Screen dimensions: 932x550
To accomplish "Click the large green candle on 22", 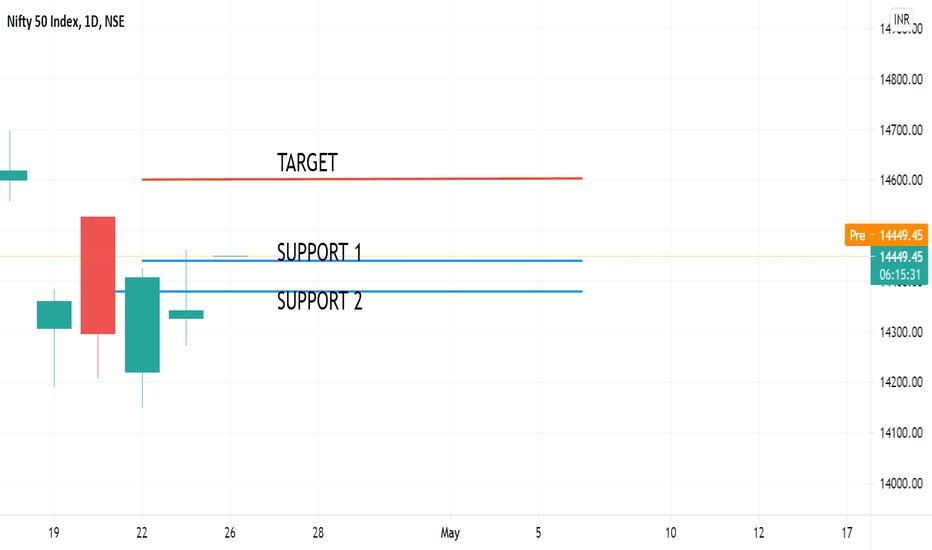I will (x=142, y=325).
